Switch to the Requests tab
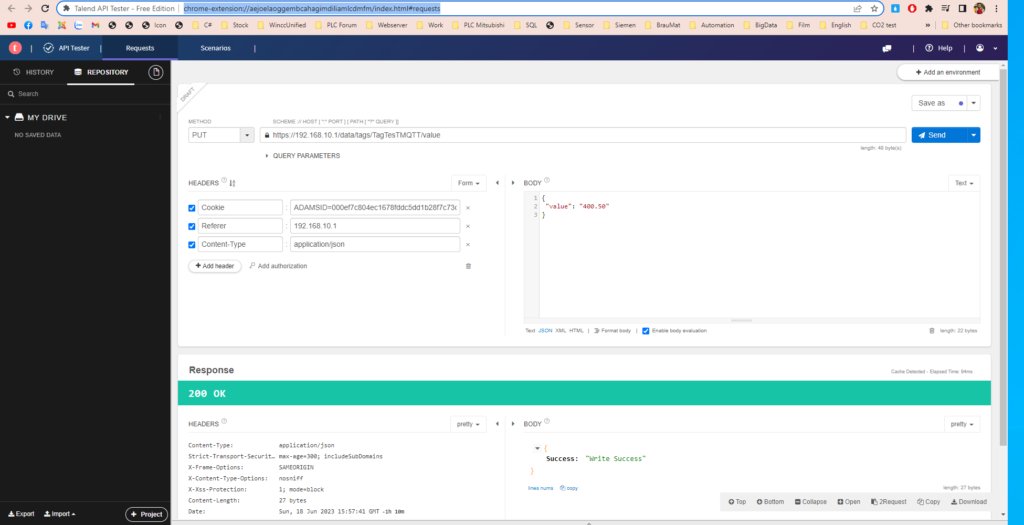 (x=140, y=48)
